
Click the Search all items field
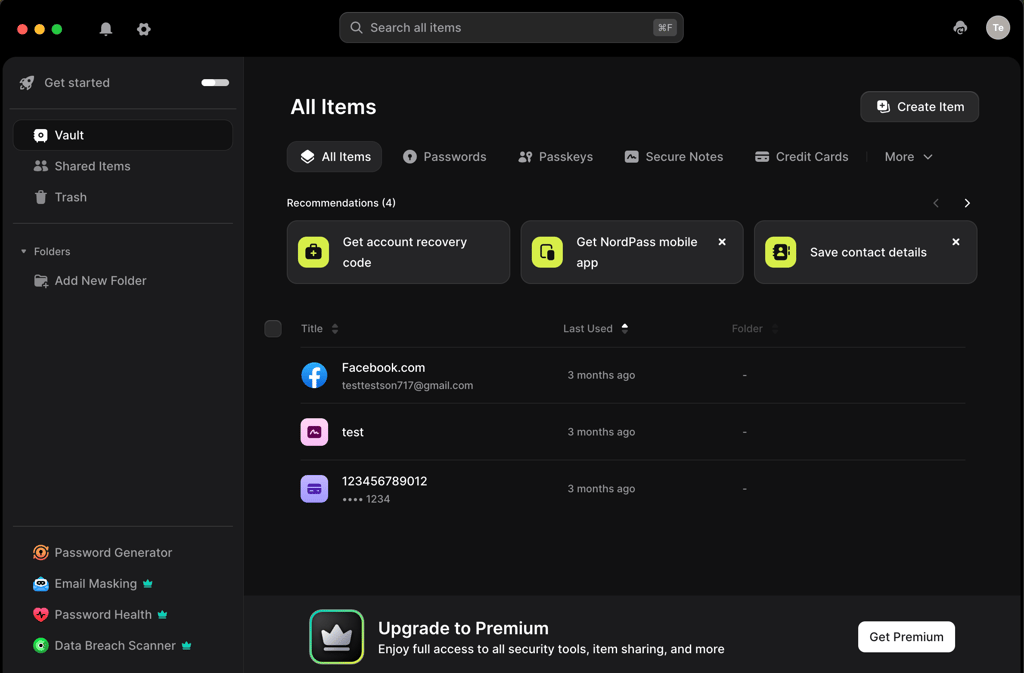pyautogui.click(x=511, y=27)
